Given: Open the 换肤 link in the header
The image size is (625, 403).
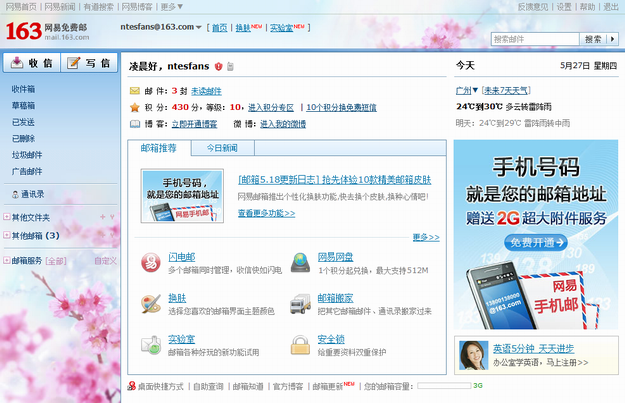Looking at the screenshot, I should click(243, 28).
